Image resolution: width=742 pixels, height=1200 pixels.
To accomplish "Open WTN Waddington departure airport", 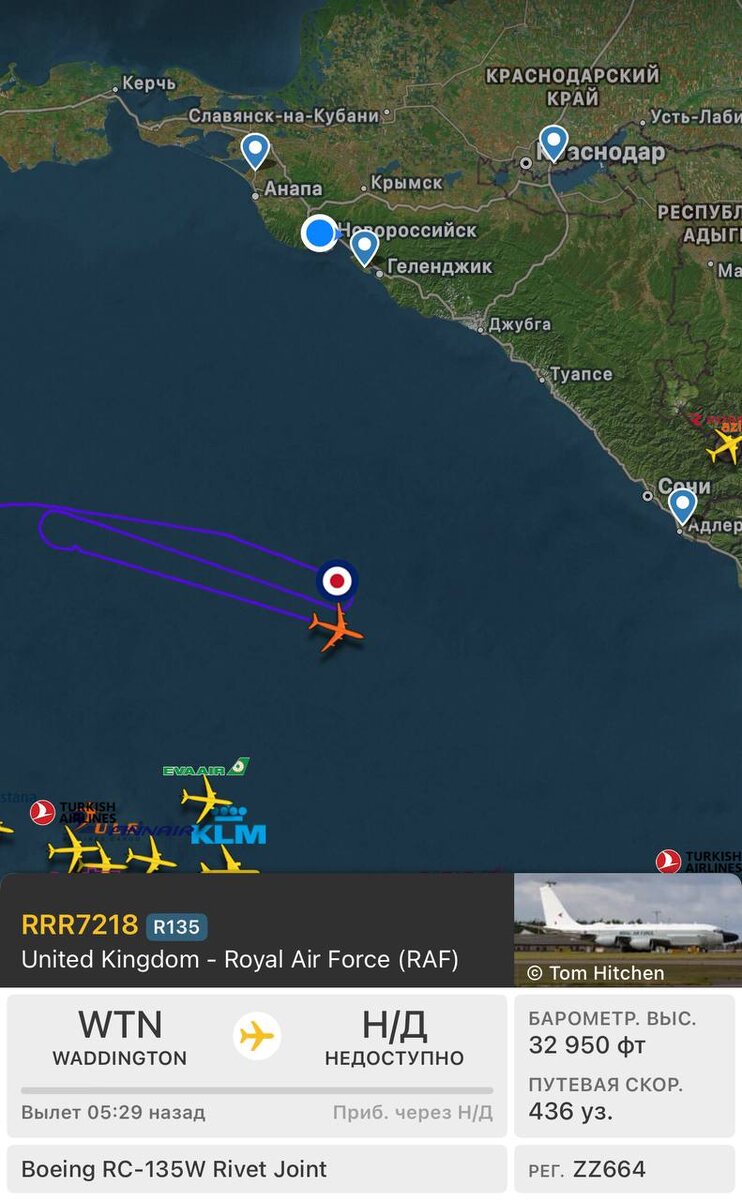I will 120,1037.
